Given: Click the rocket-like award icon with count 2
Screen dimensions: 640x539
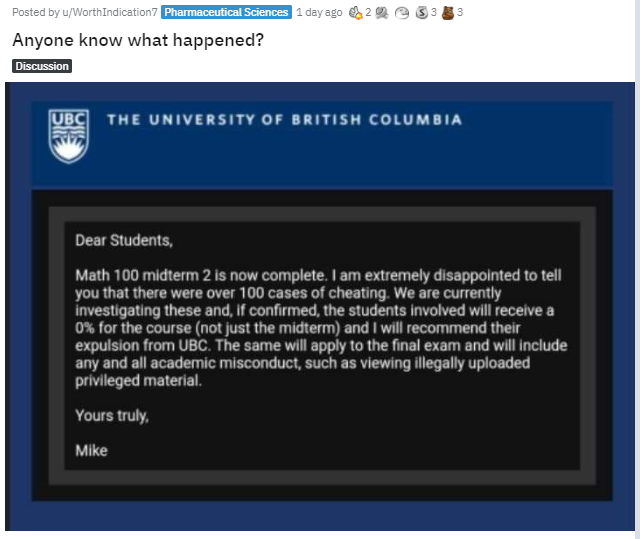Looking at the screenshot, I should [x=356, y=13].
